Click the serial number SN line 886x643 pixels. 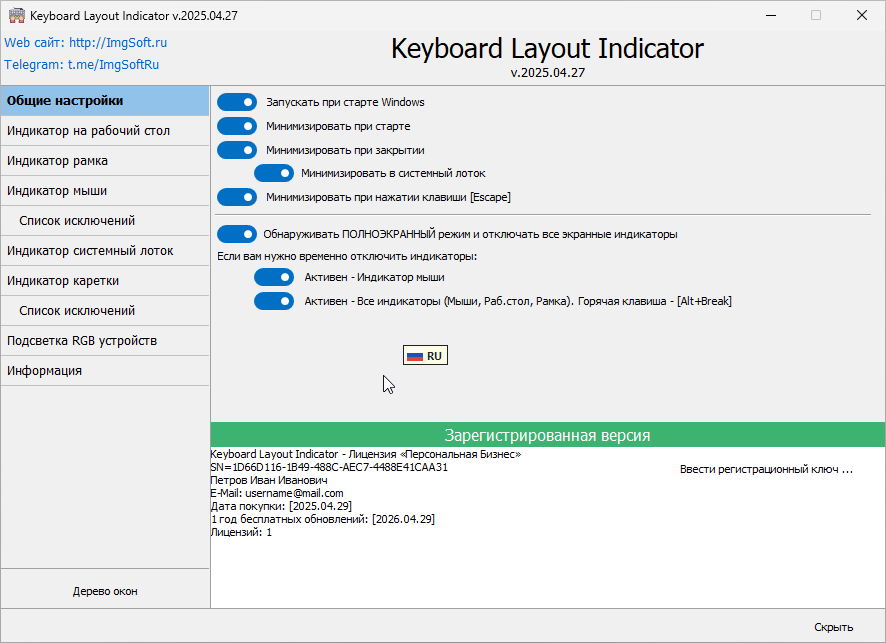[329, 467]
